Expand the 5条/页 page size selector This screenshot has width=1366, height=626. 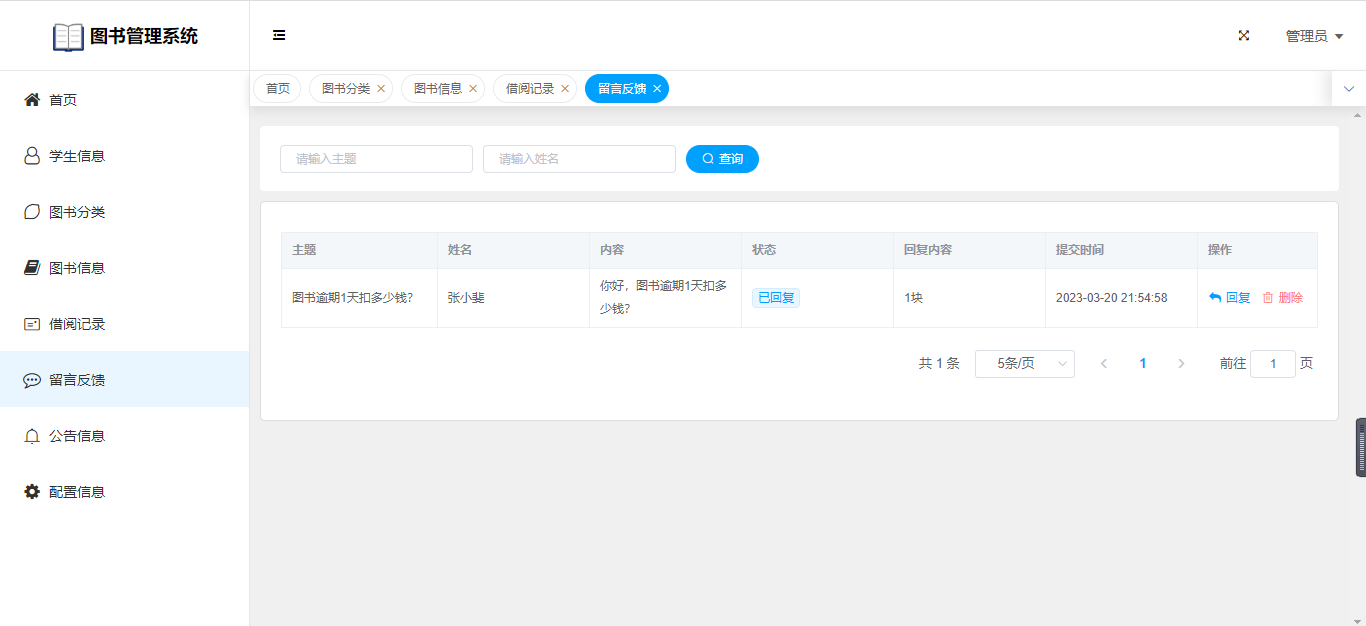pos(1024,364)
